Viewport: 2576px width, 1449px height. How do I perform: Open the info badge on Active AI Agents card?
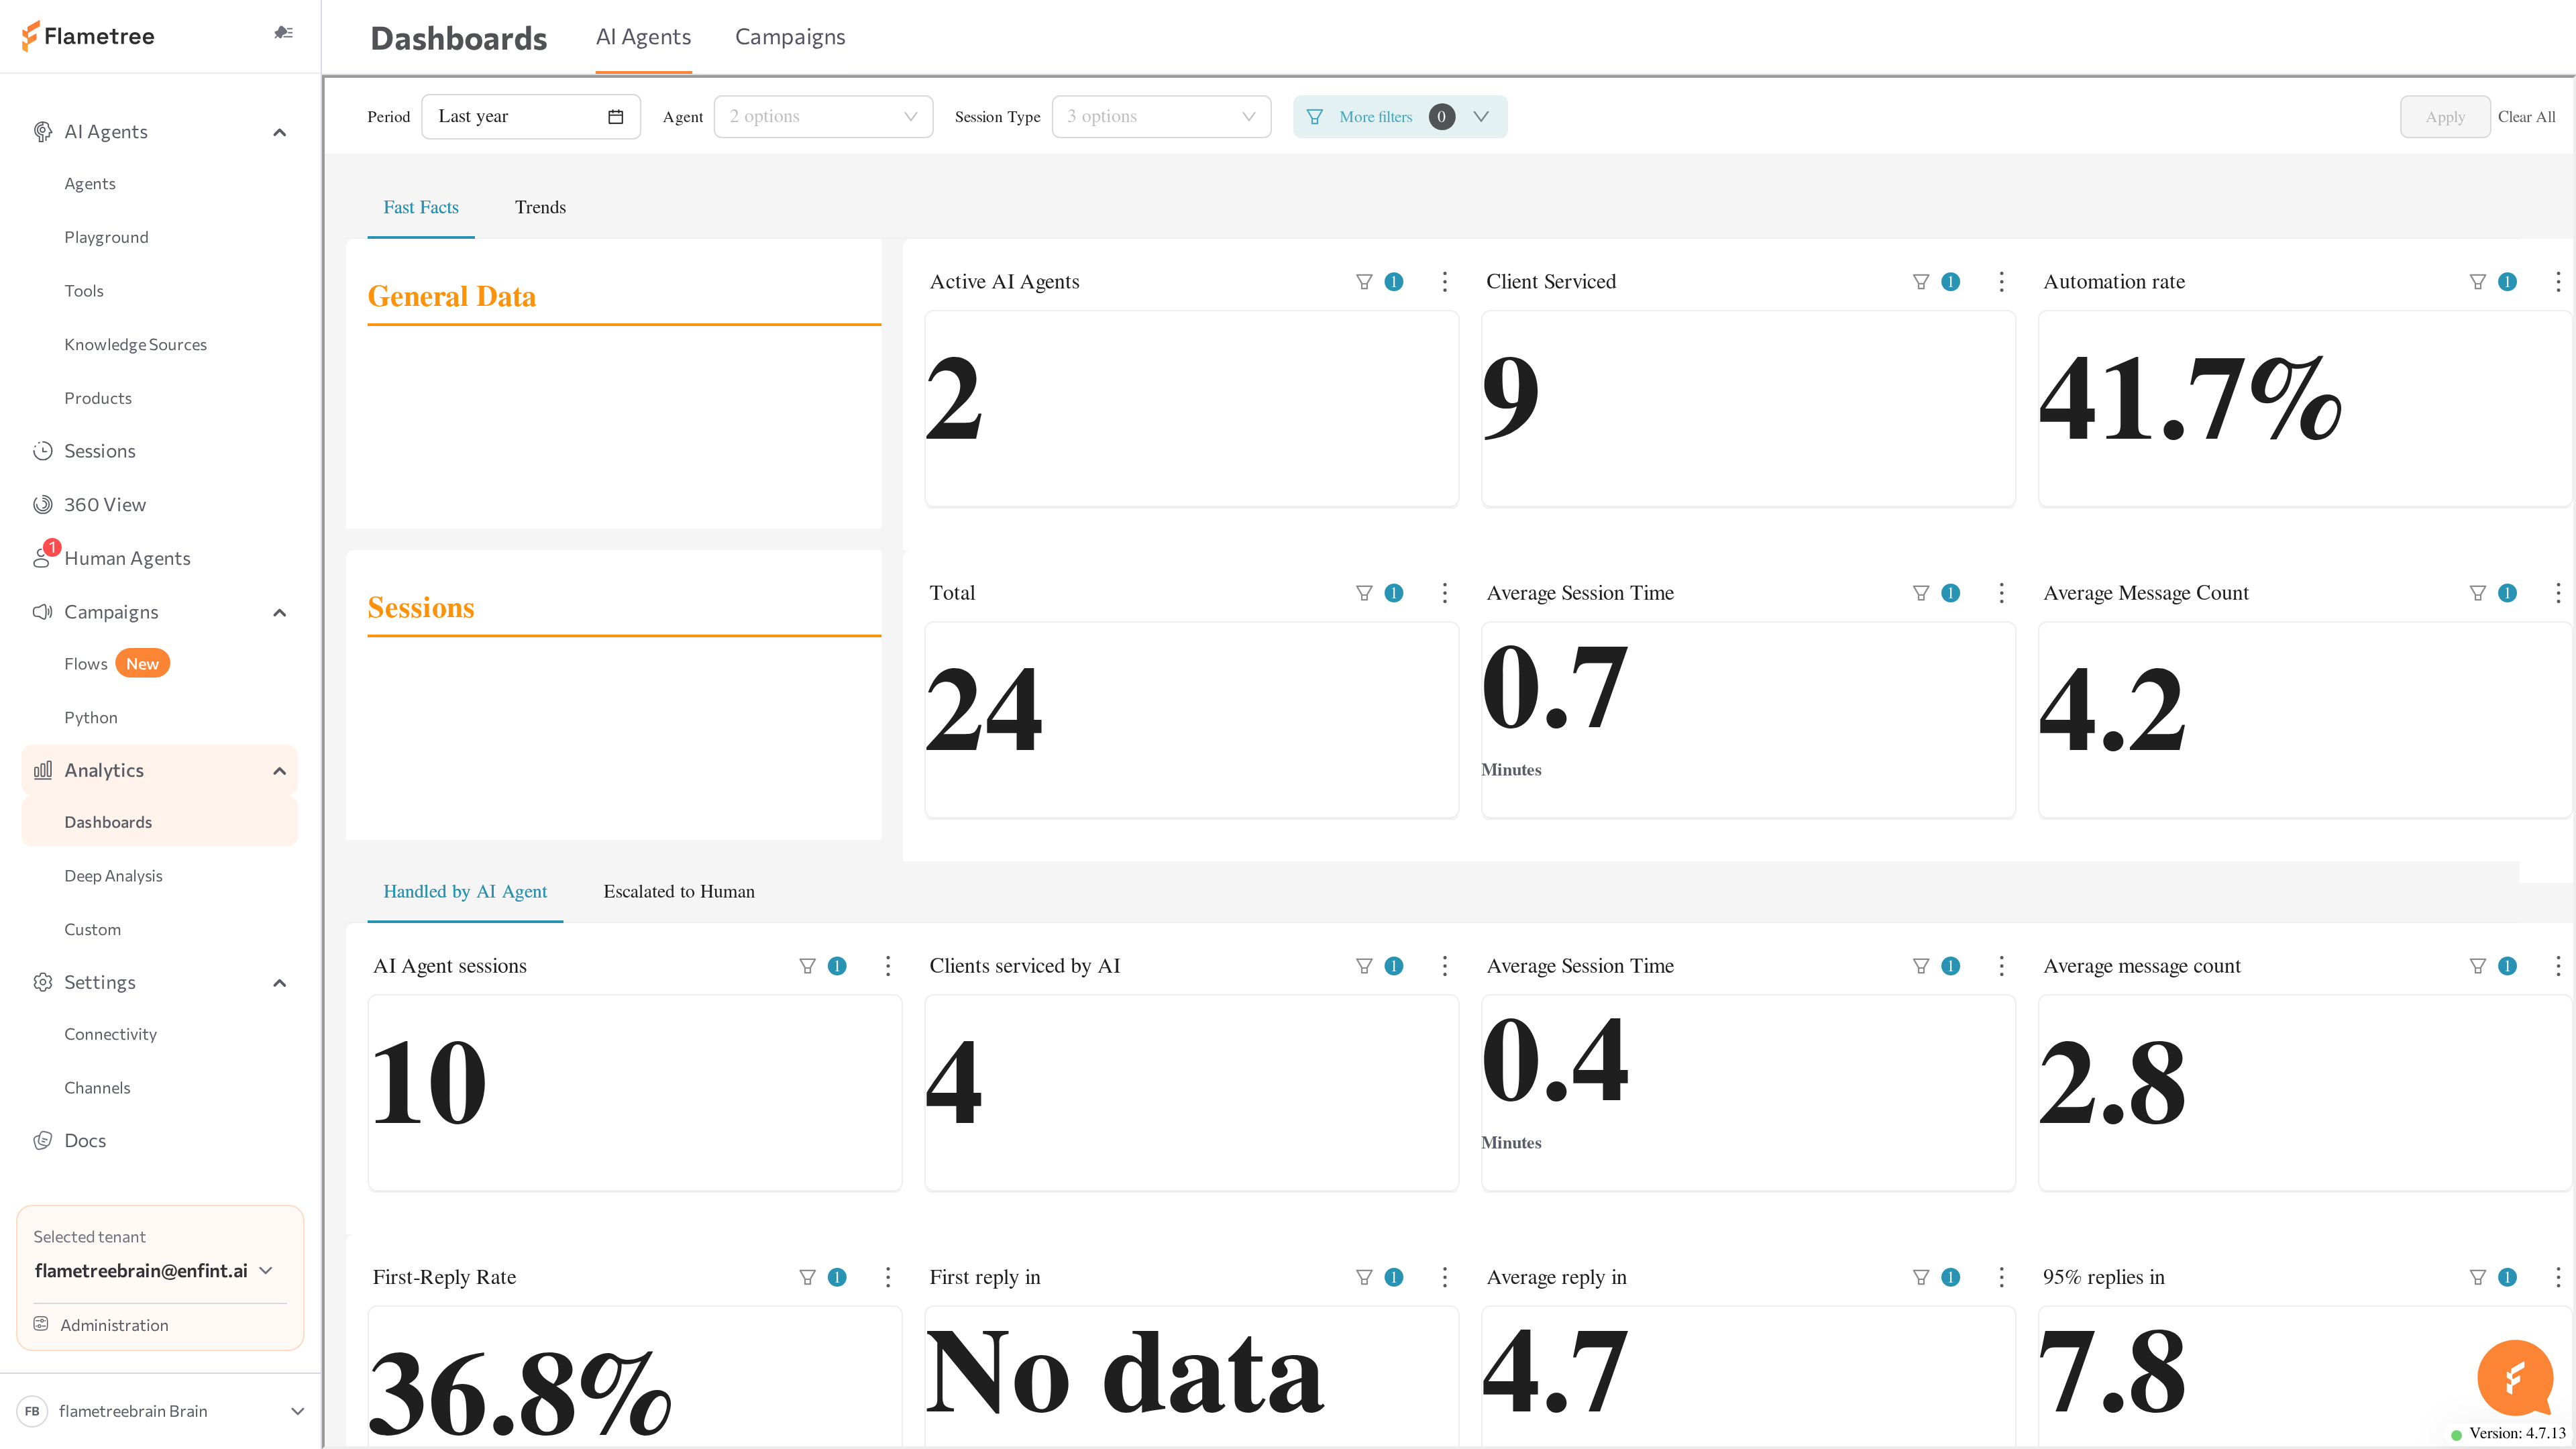pyautogui.click(x=1394, y=282)
